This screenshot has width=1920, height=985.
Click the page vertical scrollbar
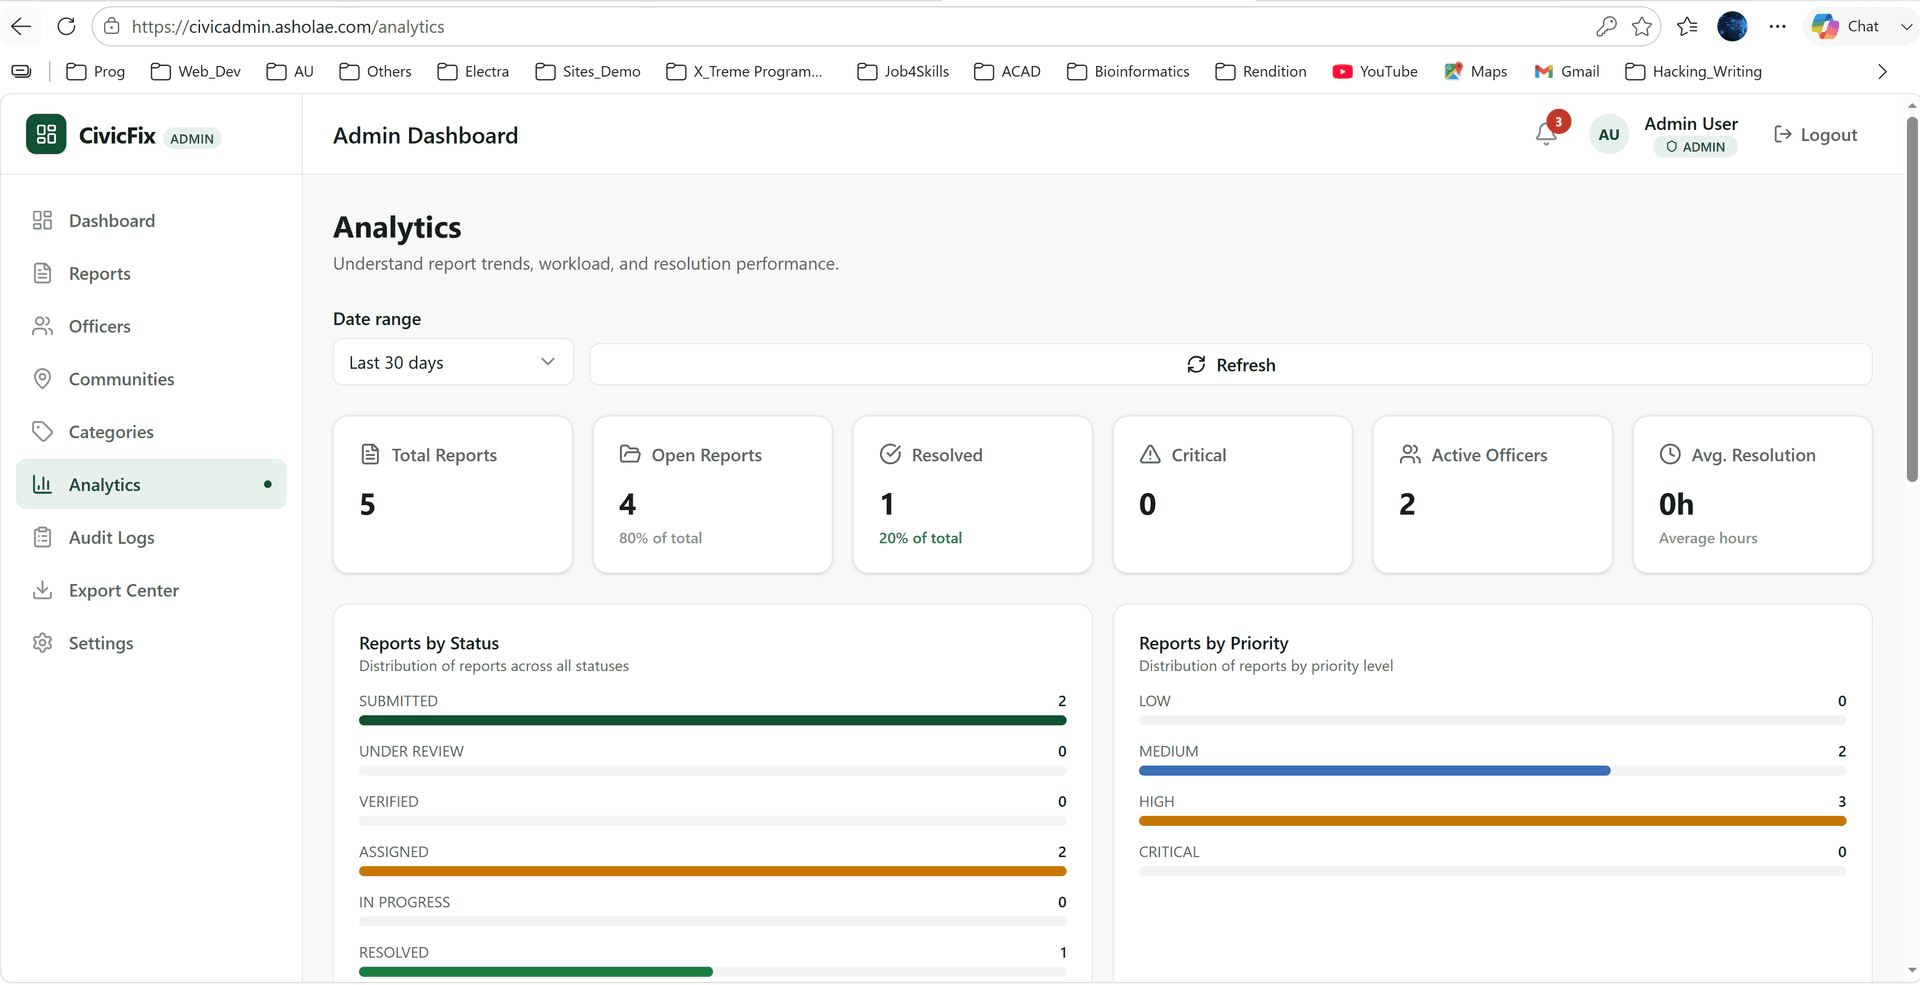click(1911, 300)
